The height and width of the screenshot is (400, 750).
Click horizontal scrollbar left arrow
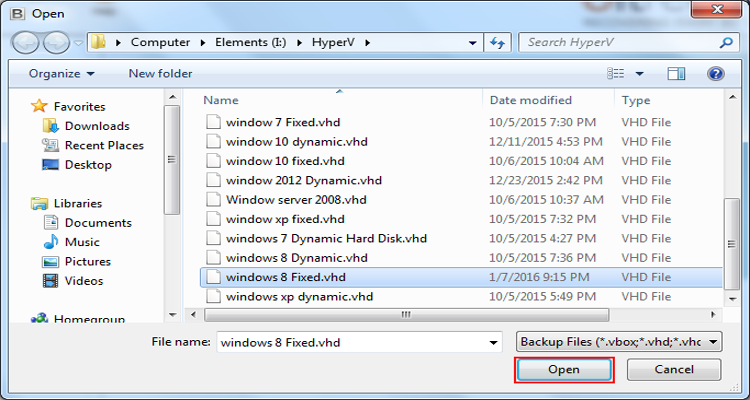pos(193,315)
